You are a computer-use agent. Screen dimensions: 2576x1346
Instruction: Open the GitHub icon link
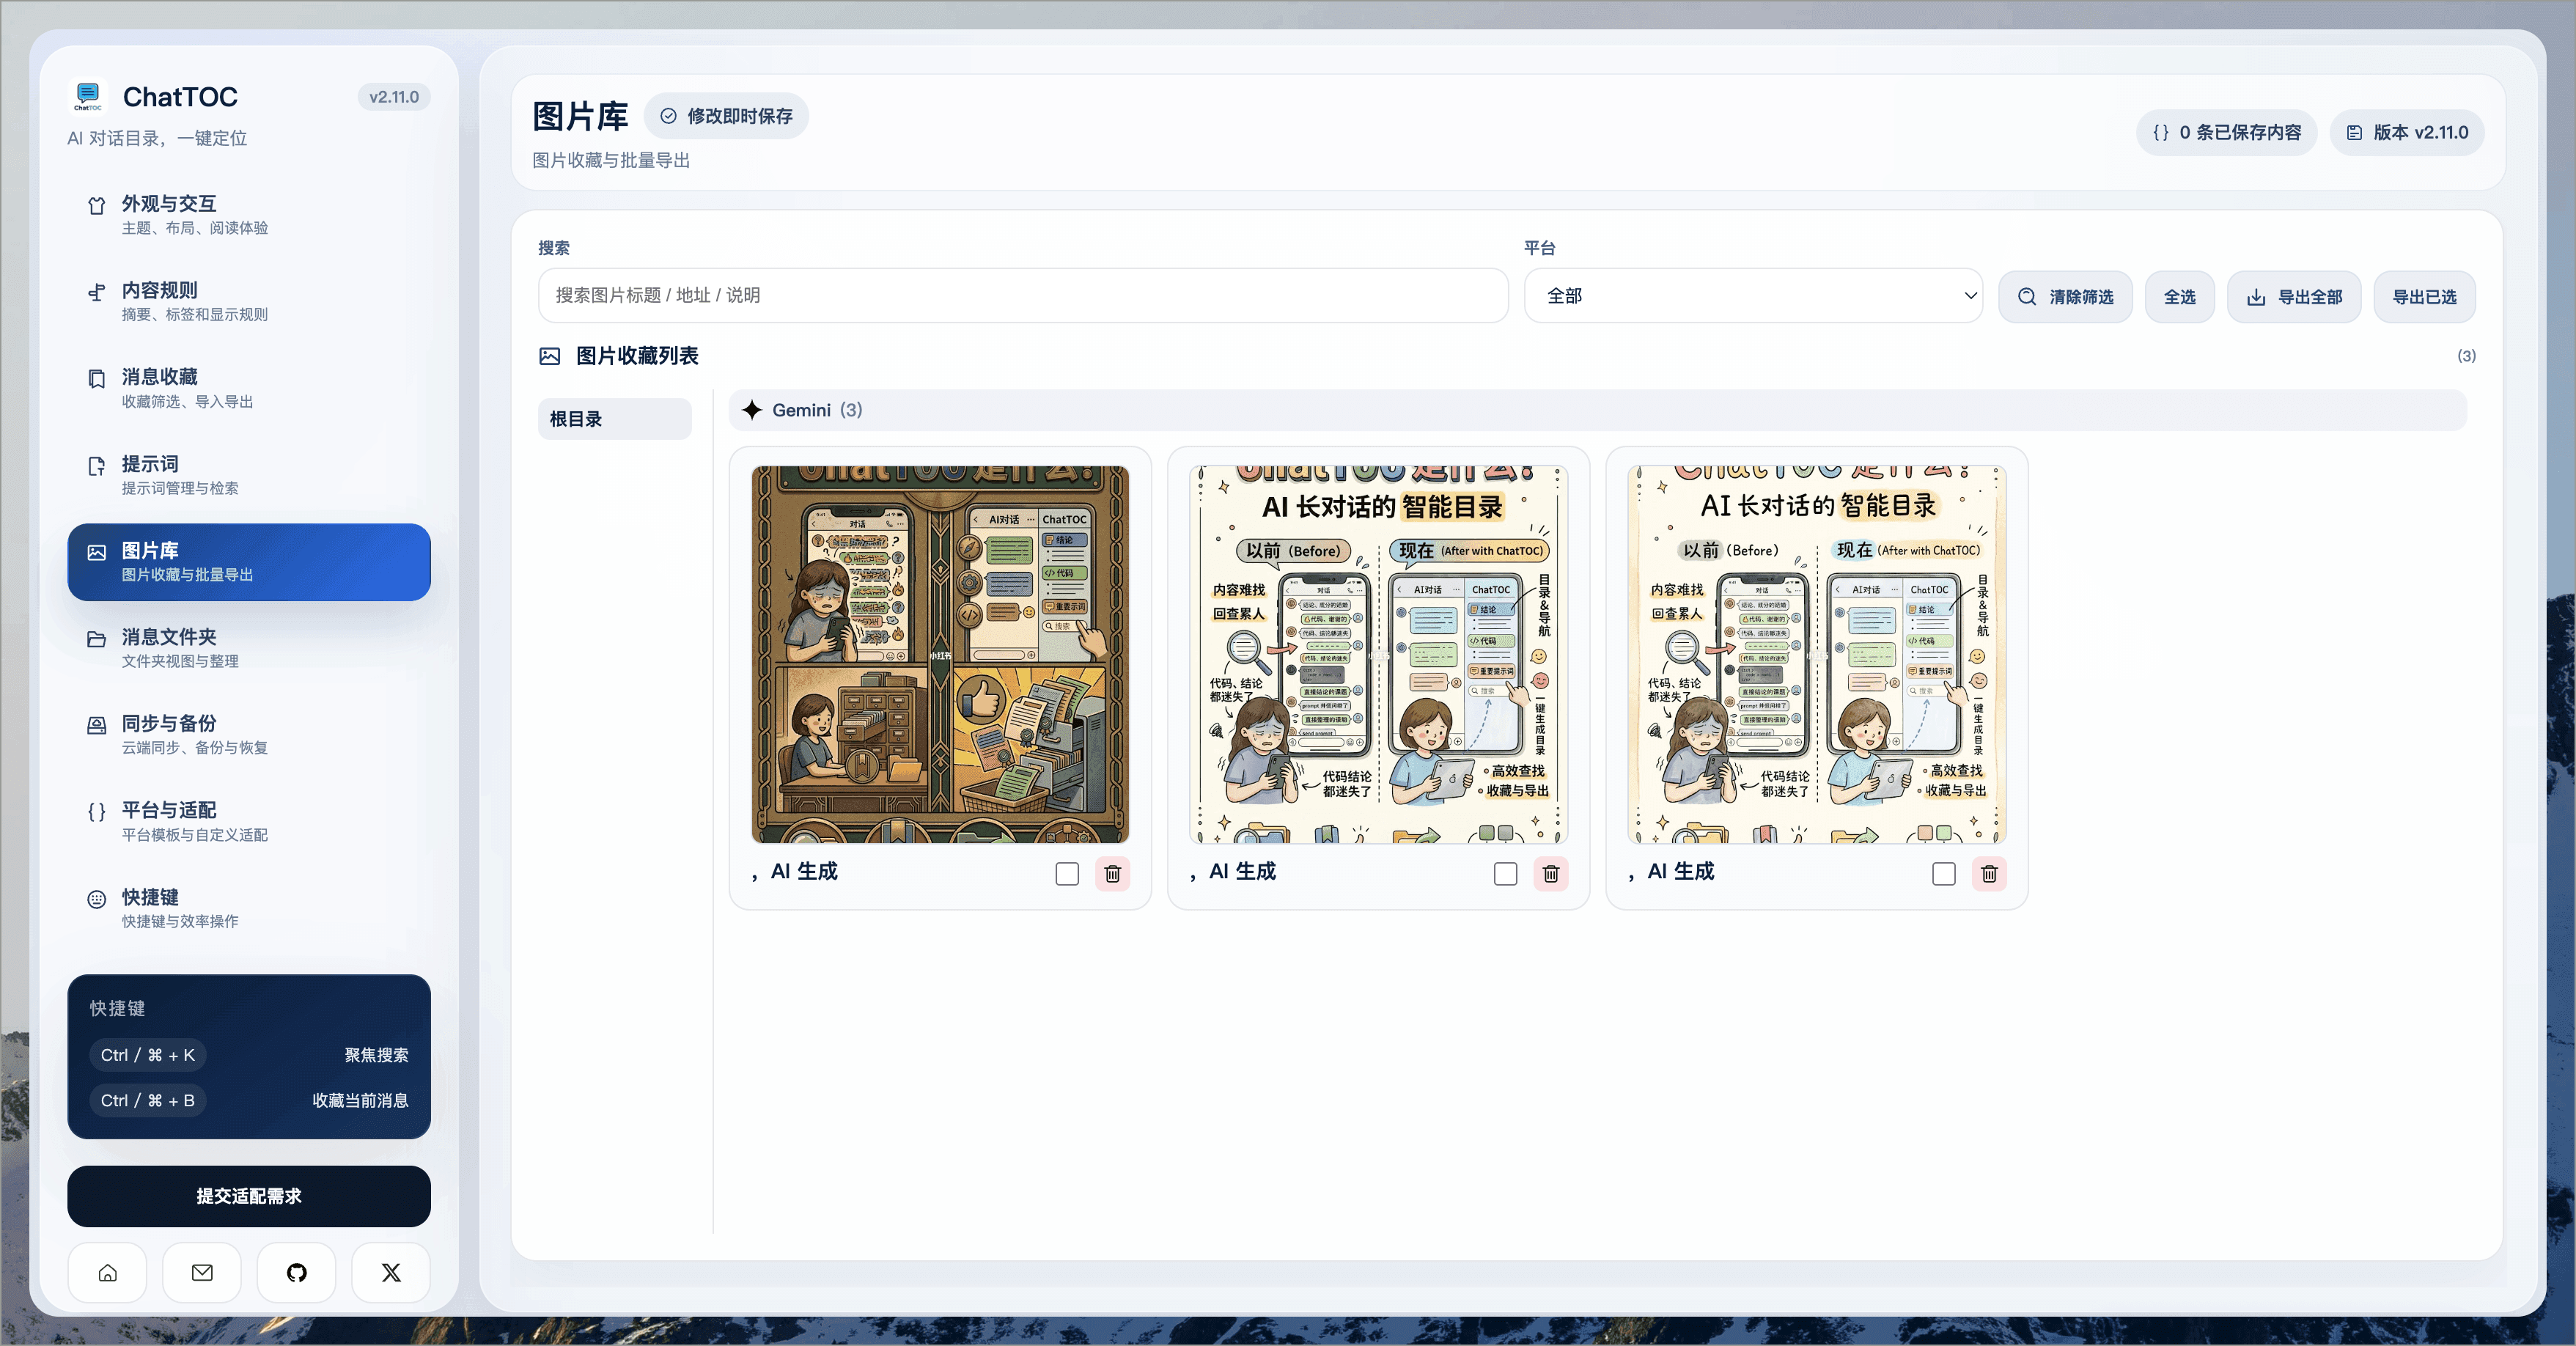coord(297,1273)
